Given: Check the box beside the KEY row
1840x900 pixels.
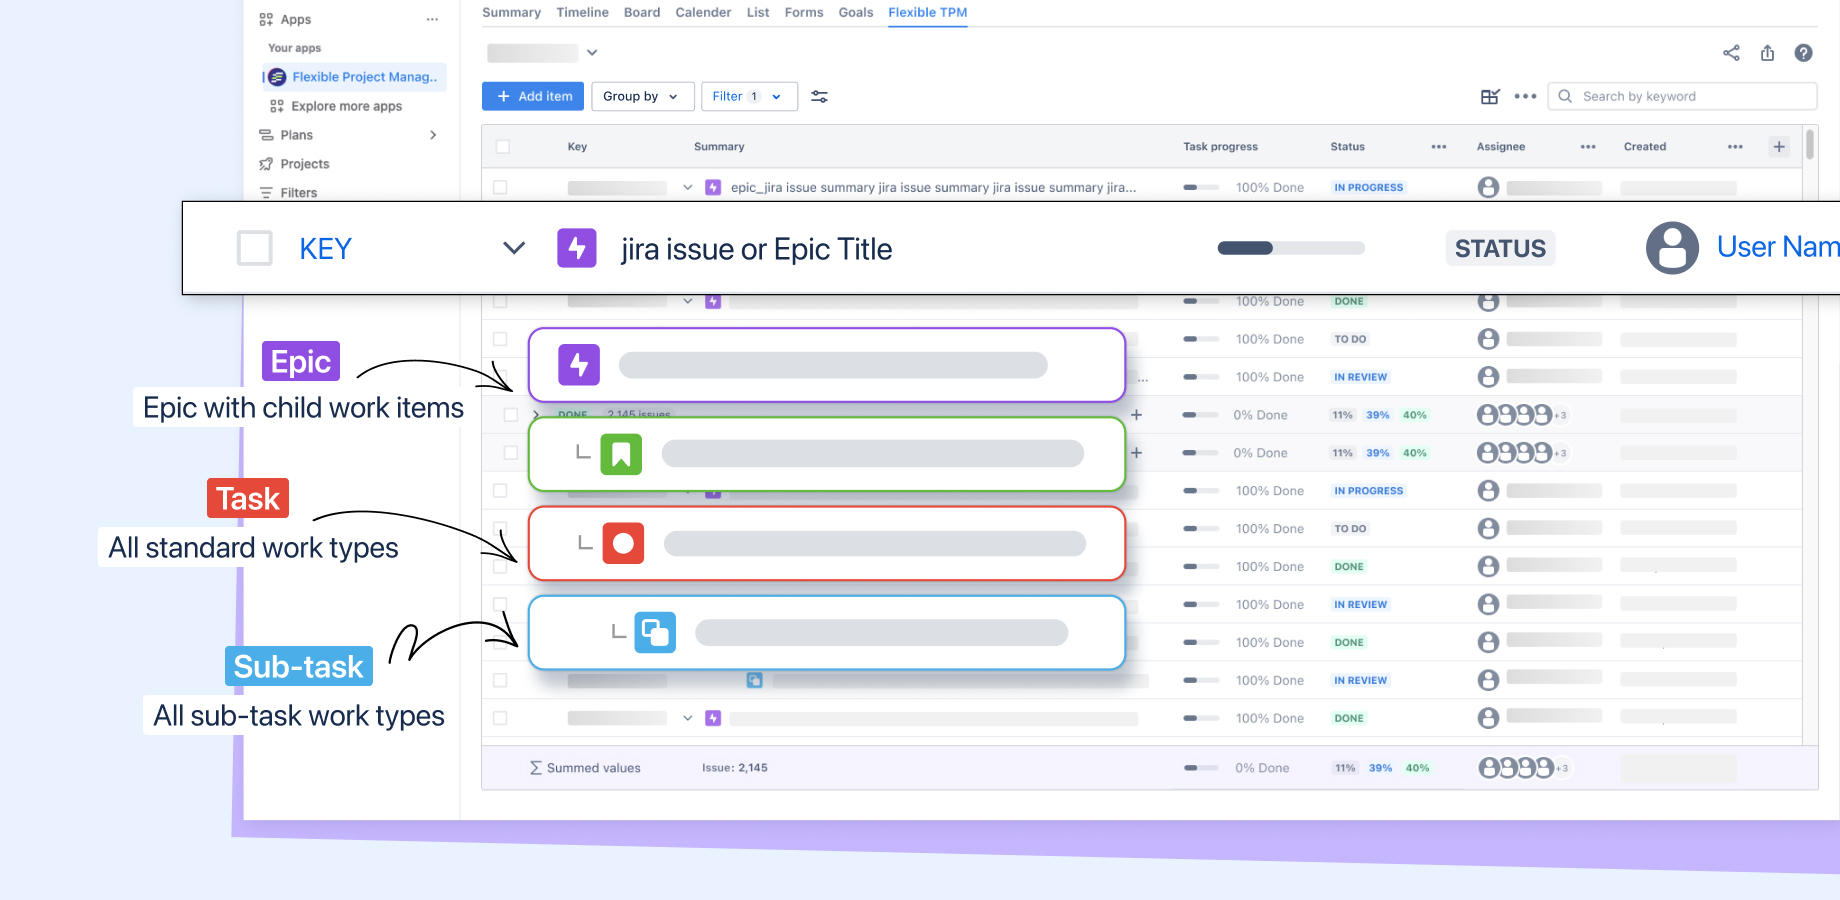Looking at the screenshot, I should (x=254, y=248).
